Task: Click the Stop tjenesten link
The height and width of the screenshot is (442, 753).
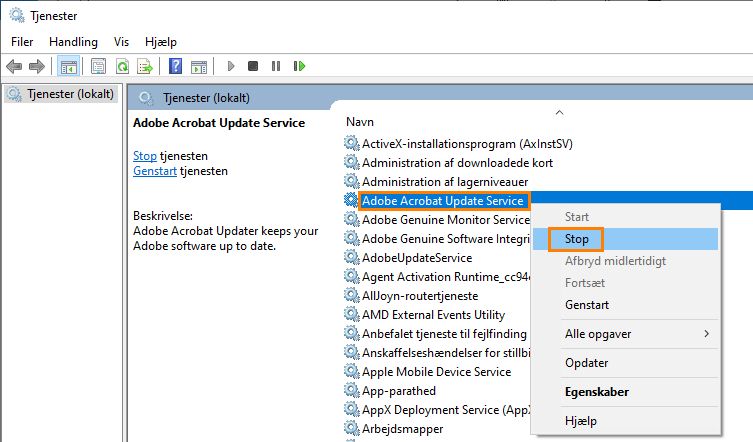Action: point(145,156)
